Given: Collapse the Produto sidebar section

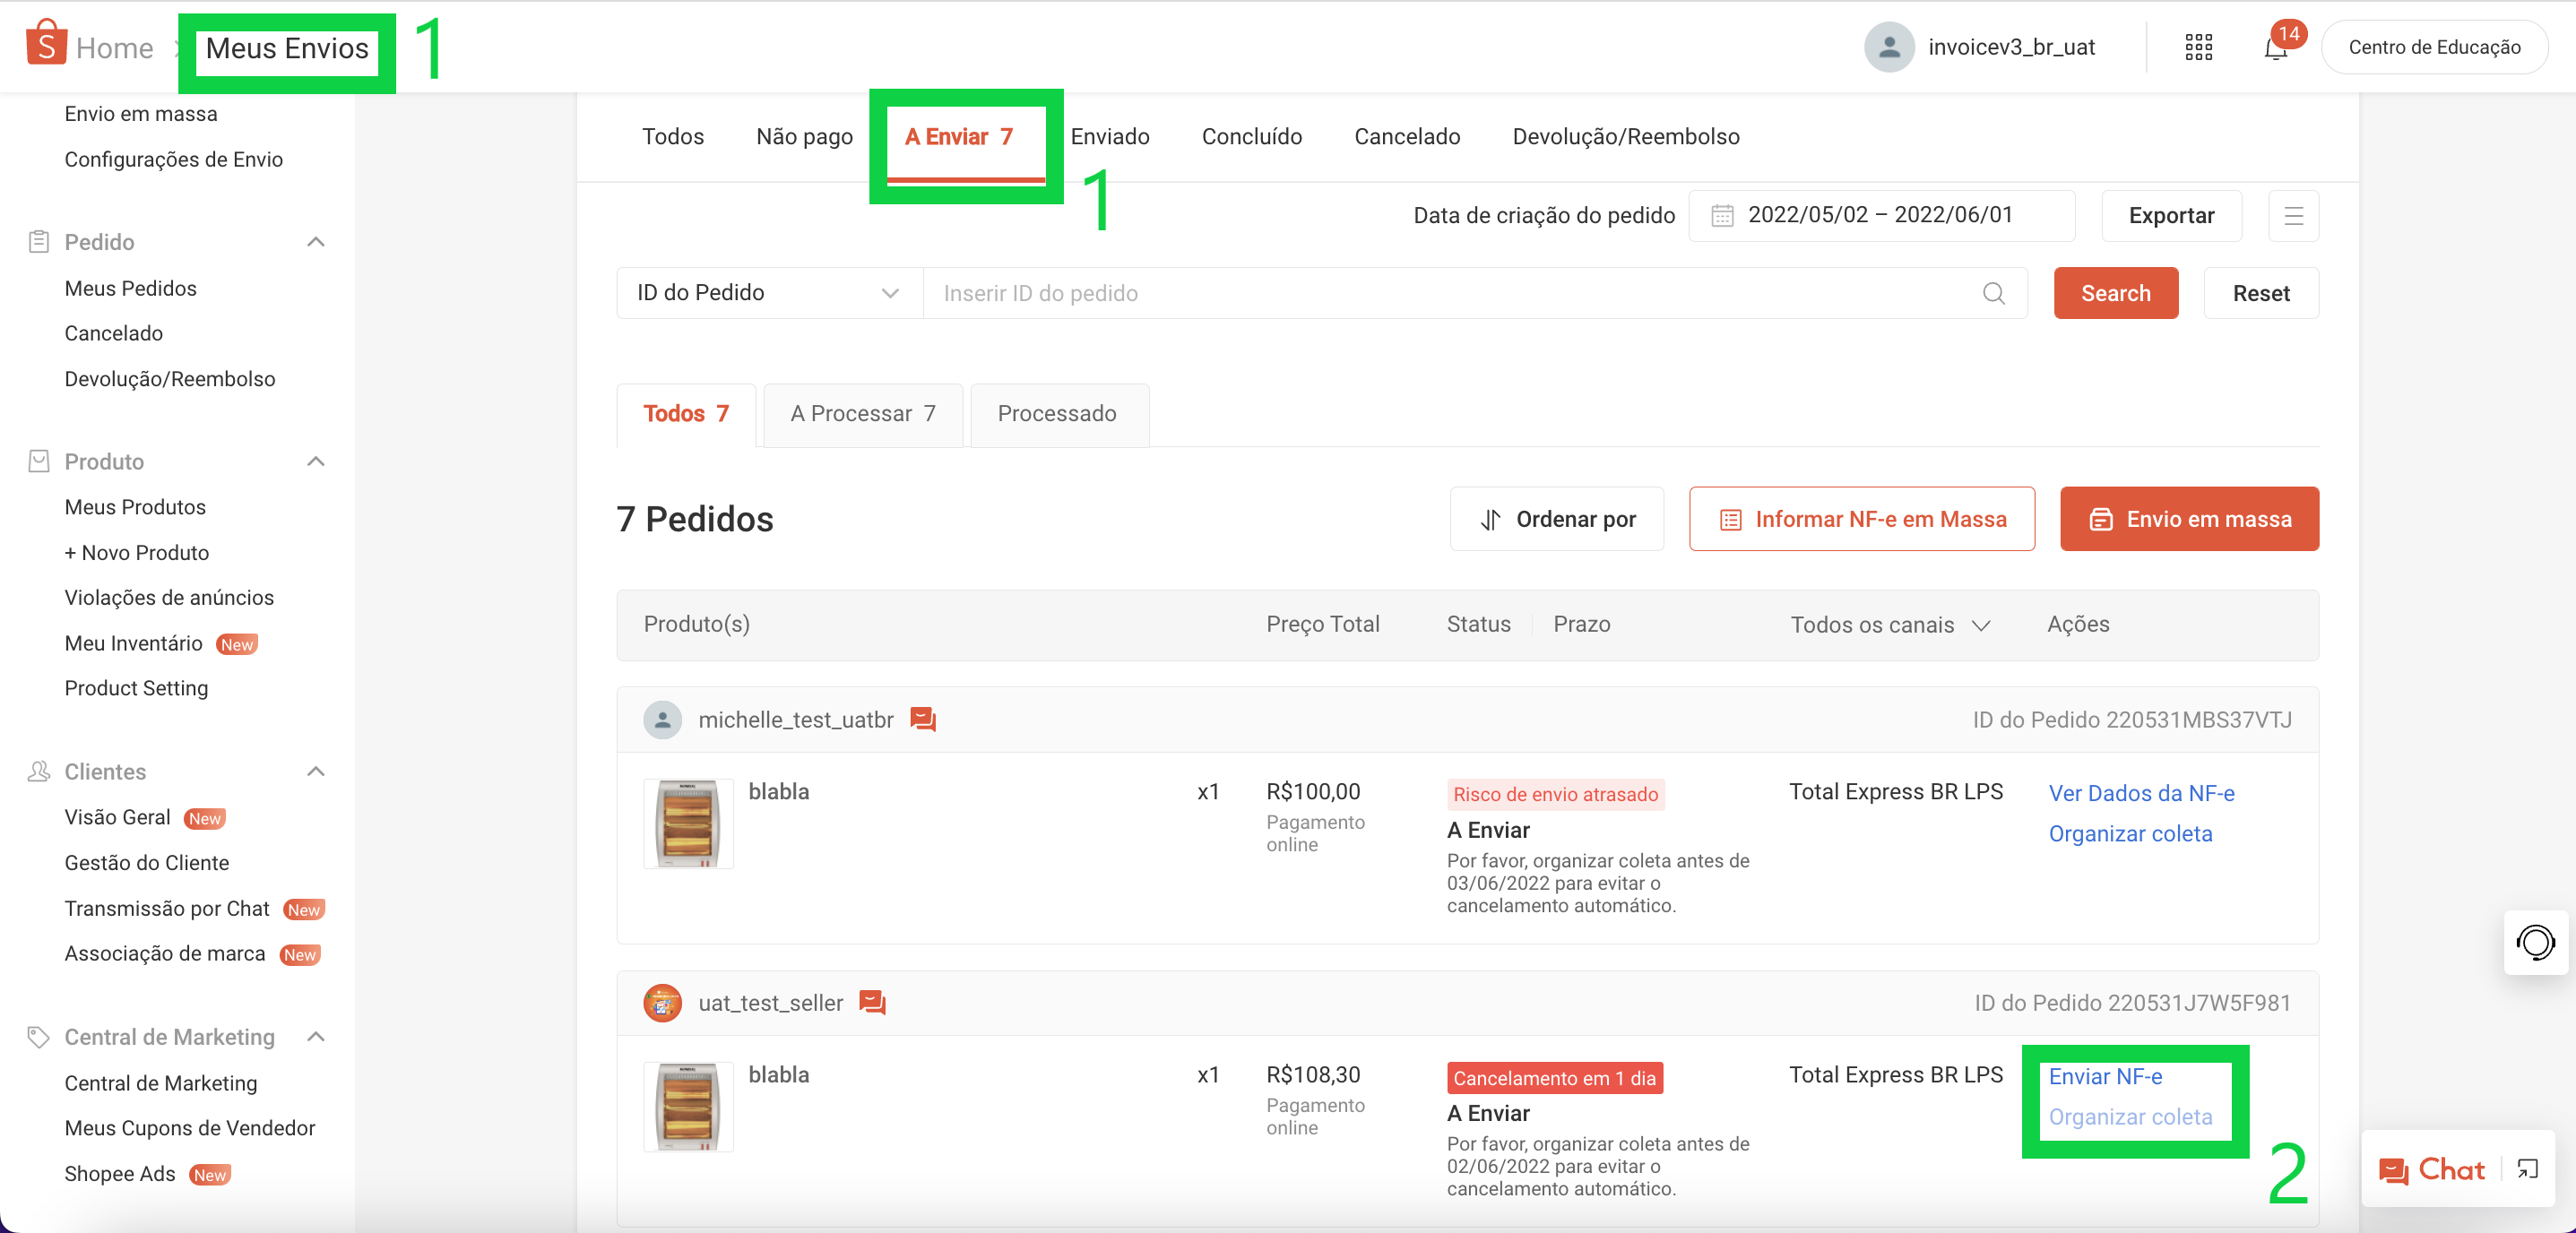Looking at the screenshot, I should 315,461.
